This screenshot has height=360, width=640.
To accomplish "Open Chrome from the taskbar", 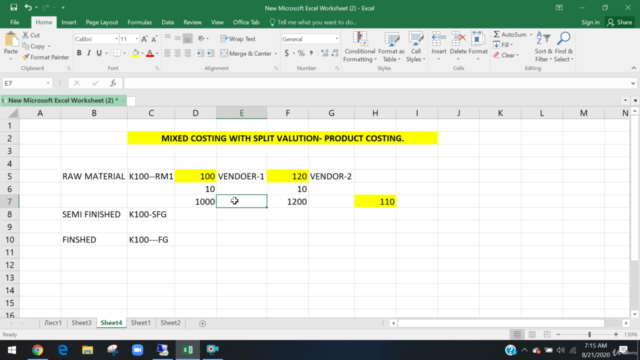I will click(38, 350).
